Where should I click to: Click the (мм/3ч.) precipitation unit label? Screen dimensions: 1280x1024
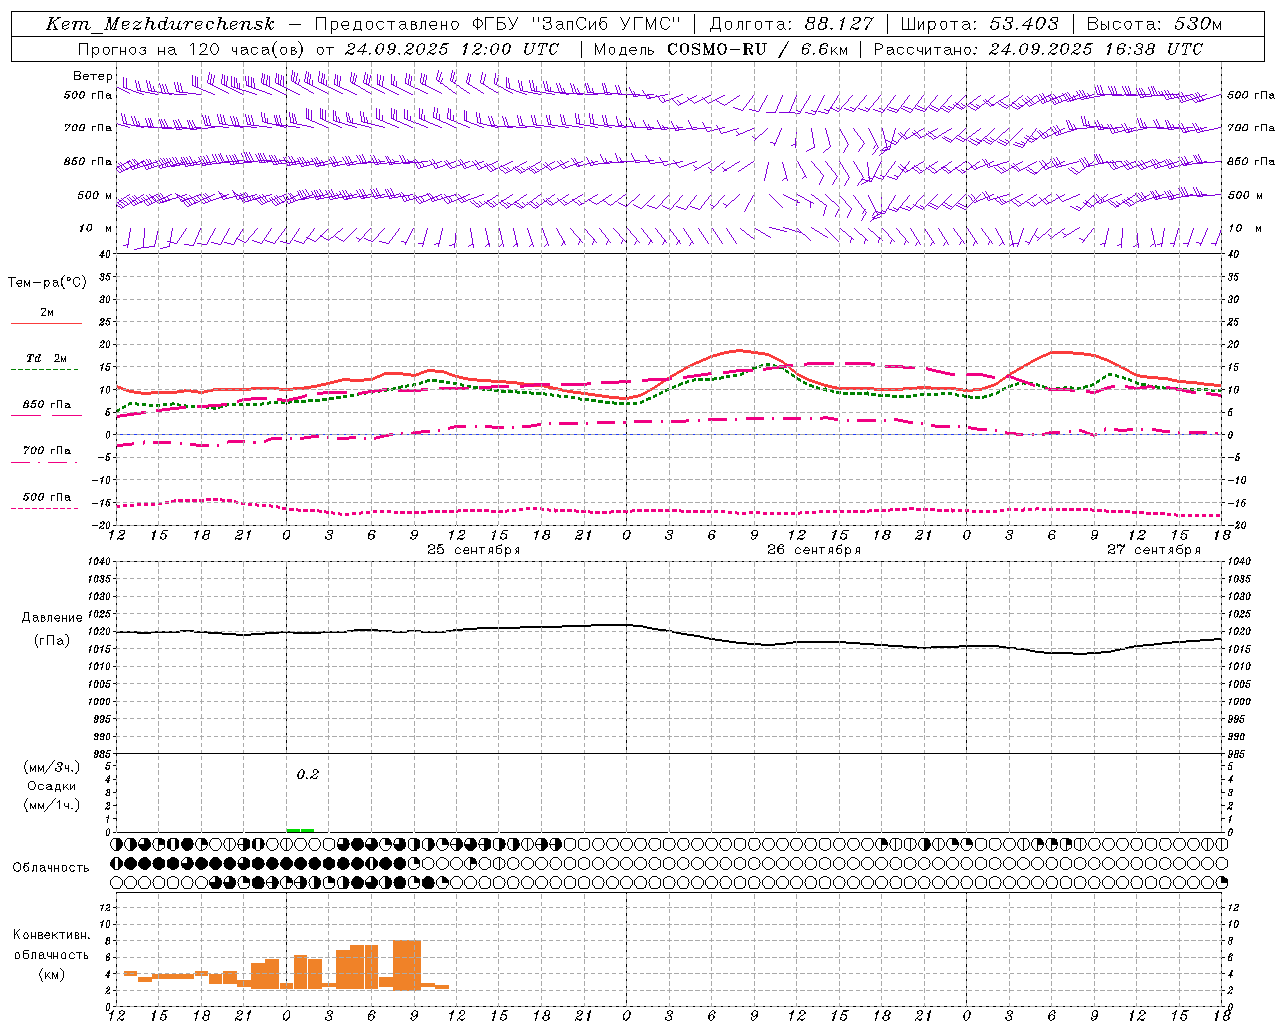[51, 768]
